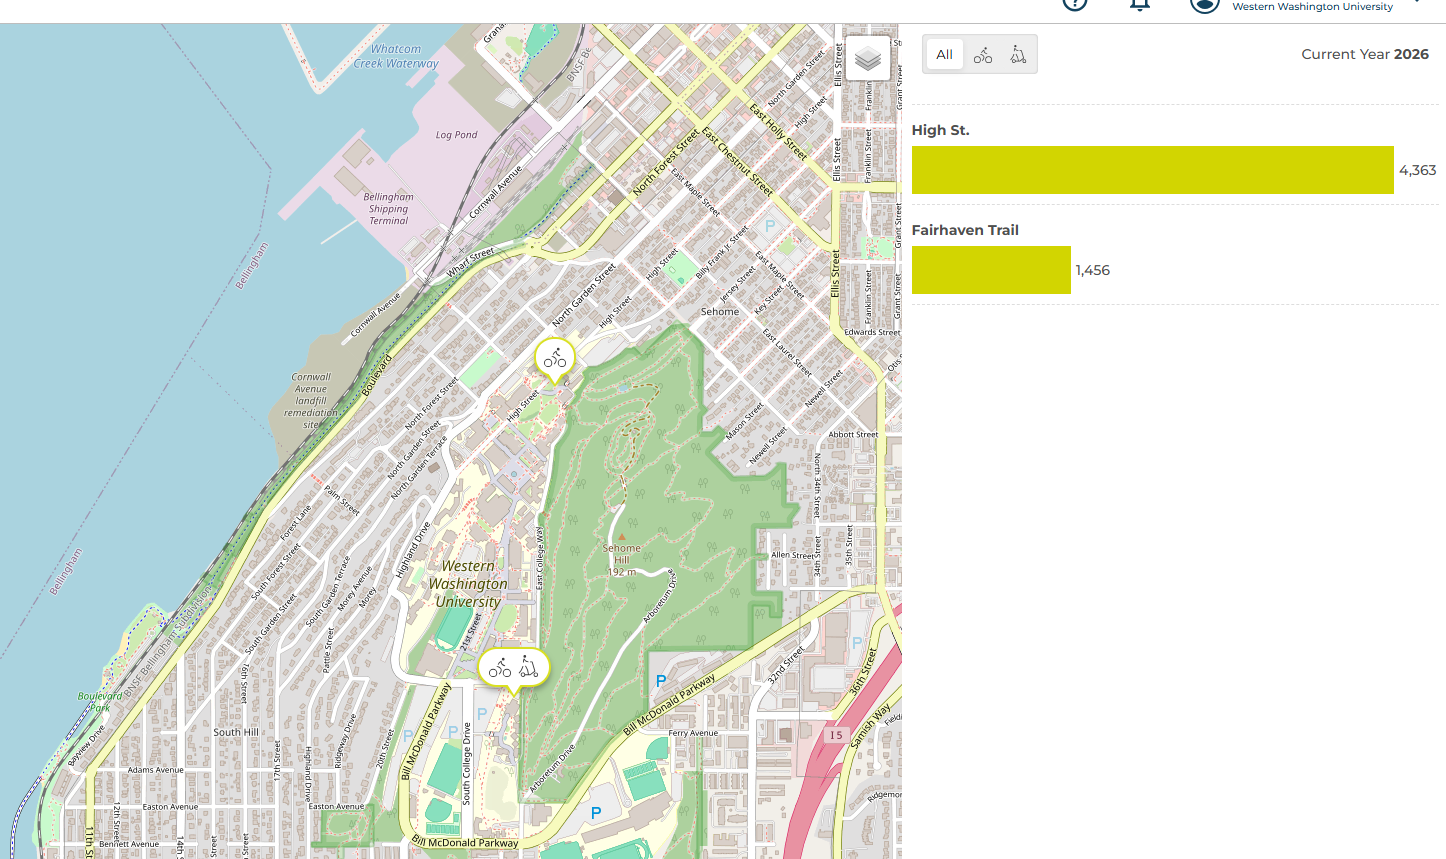The width and height of the screenshot is (1446, 859).
Task: Click the Boulevard Park map label
Action: [x=100, y=701]
